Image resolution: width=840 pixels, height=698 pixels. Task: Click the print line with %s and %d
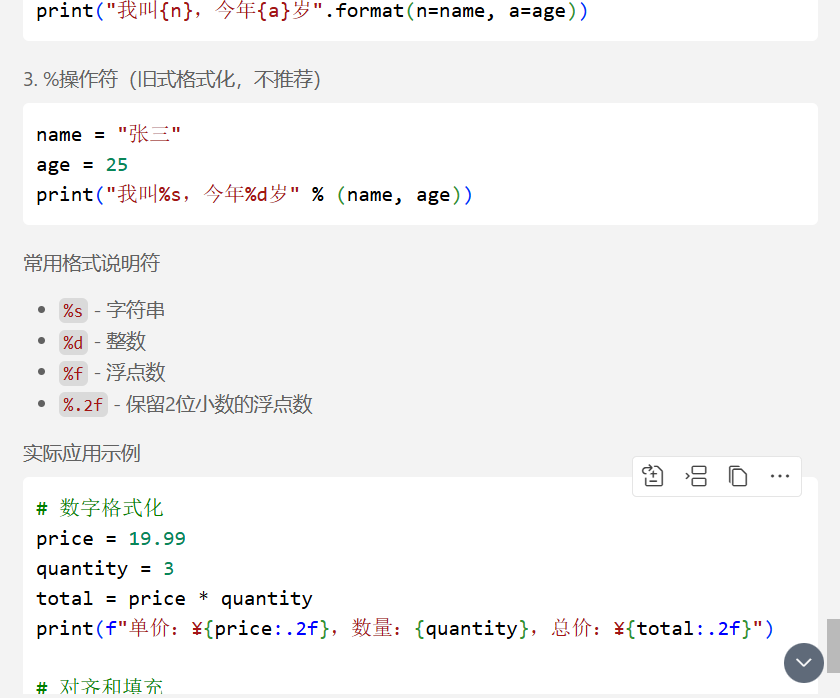[x=254, y=194]
